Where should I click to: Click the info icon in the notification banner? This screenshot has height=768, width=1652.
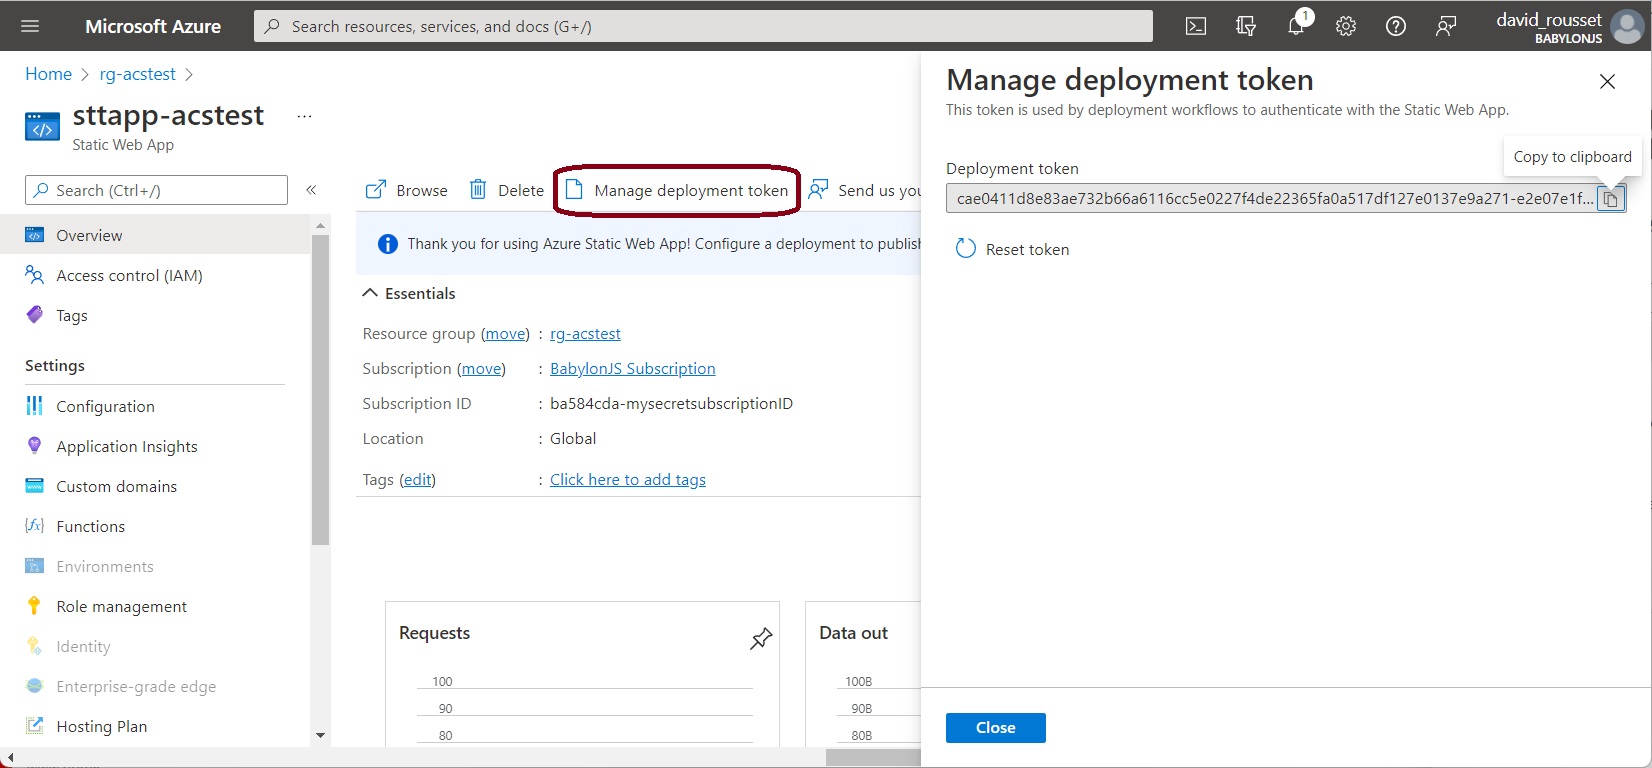(x=388, y=244)
